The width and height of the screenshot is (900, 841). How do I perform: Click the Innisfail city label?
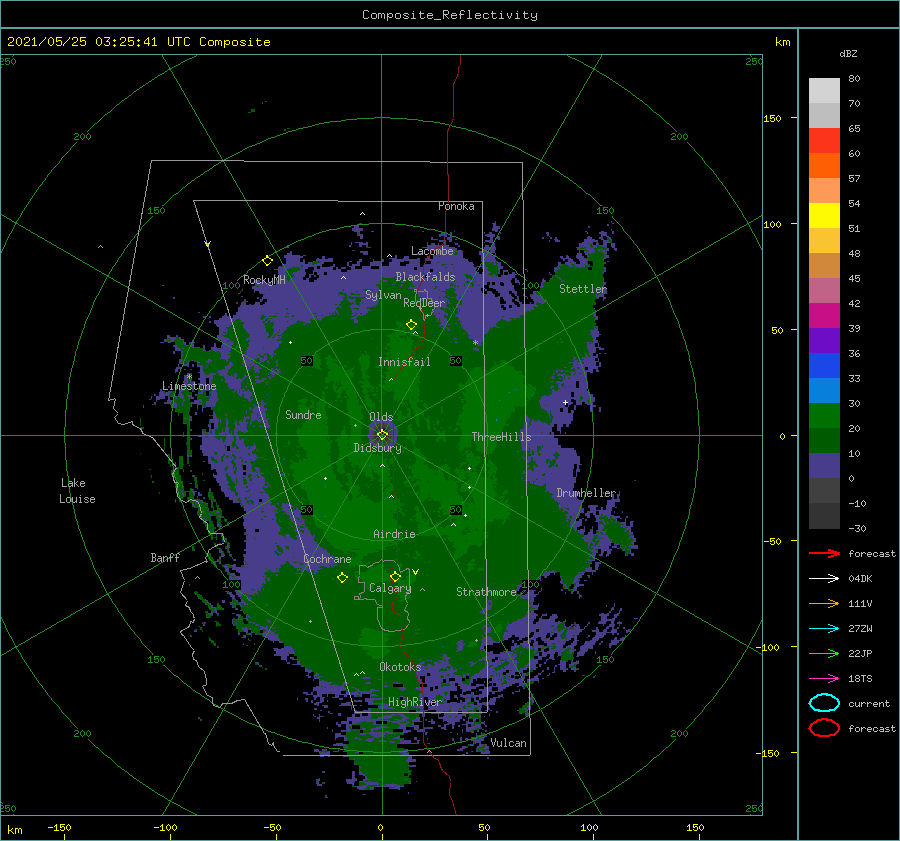404,362
